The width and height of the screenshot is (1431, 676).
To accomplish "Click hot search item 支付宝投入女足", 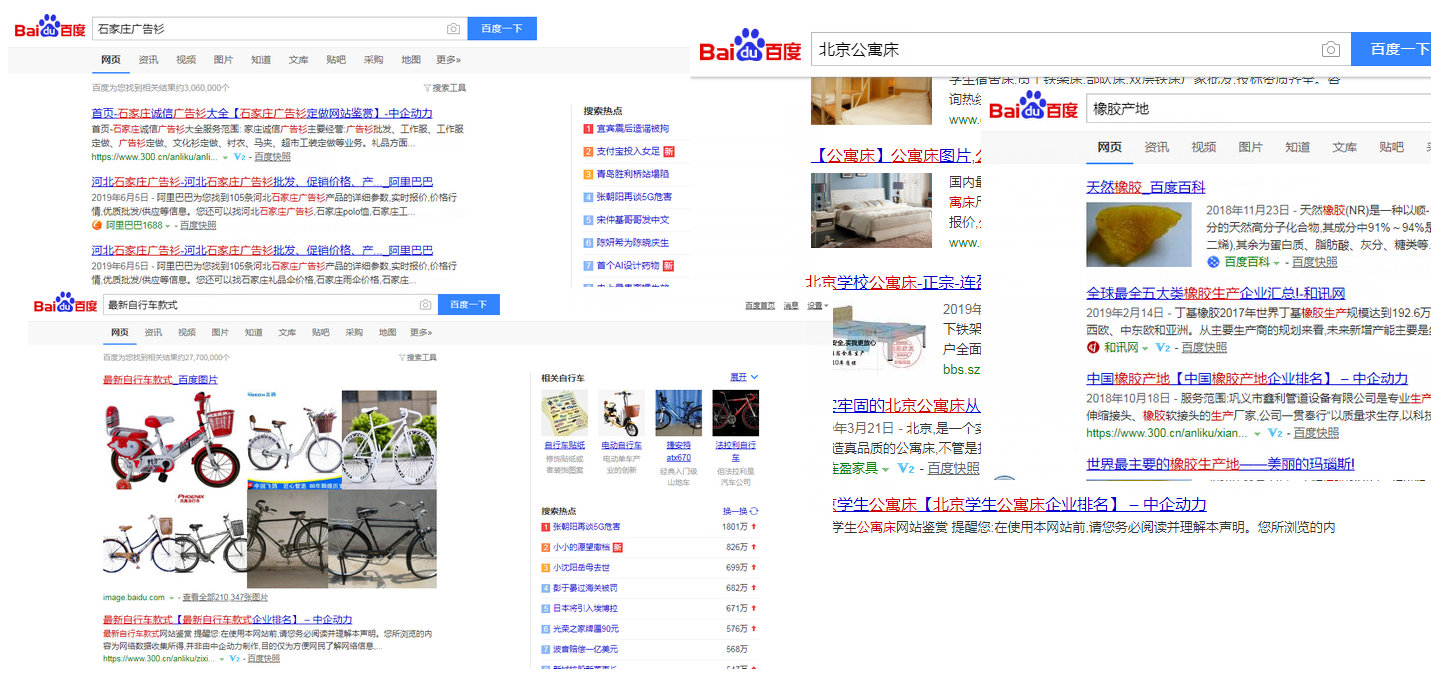I will (628, 151).
